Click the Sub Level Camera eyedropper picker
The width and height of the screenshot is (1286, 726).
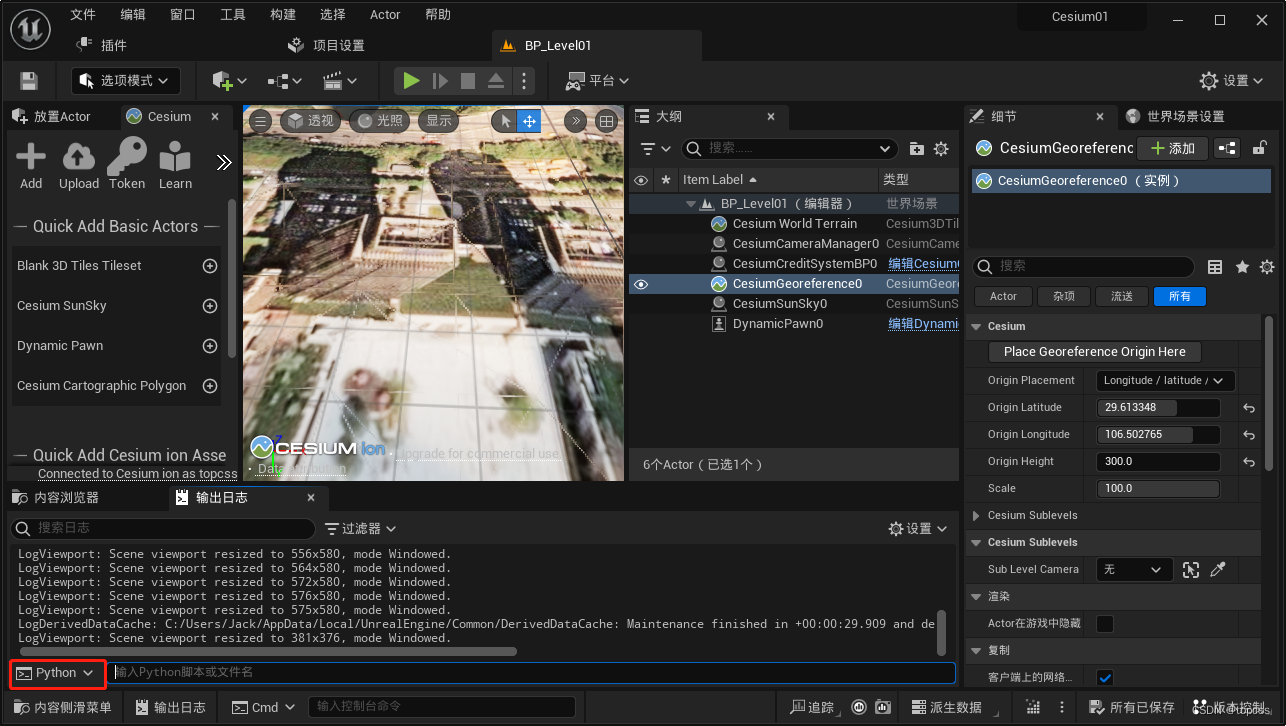click(1217, 569)
